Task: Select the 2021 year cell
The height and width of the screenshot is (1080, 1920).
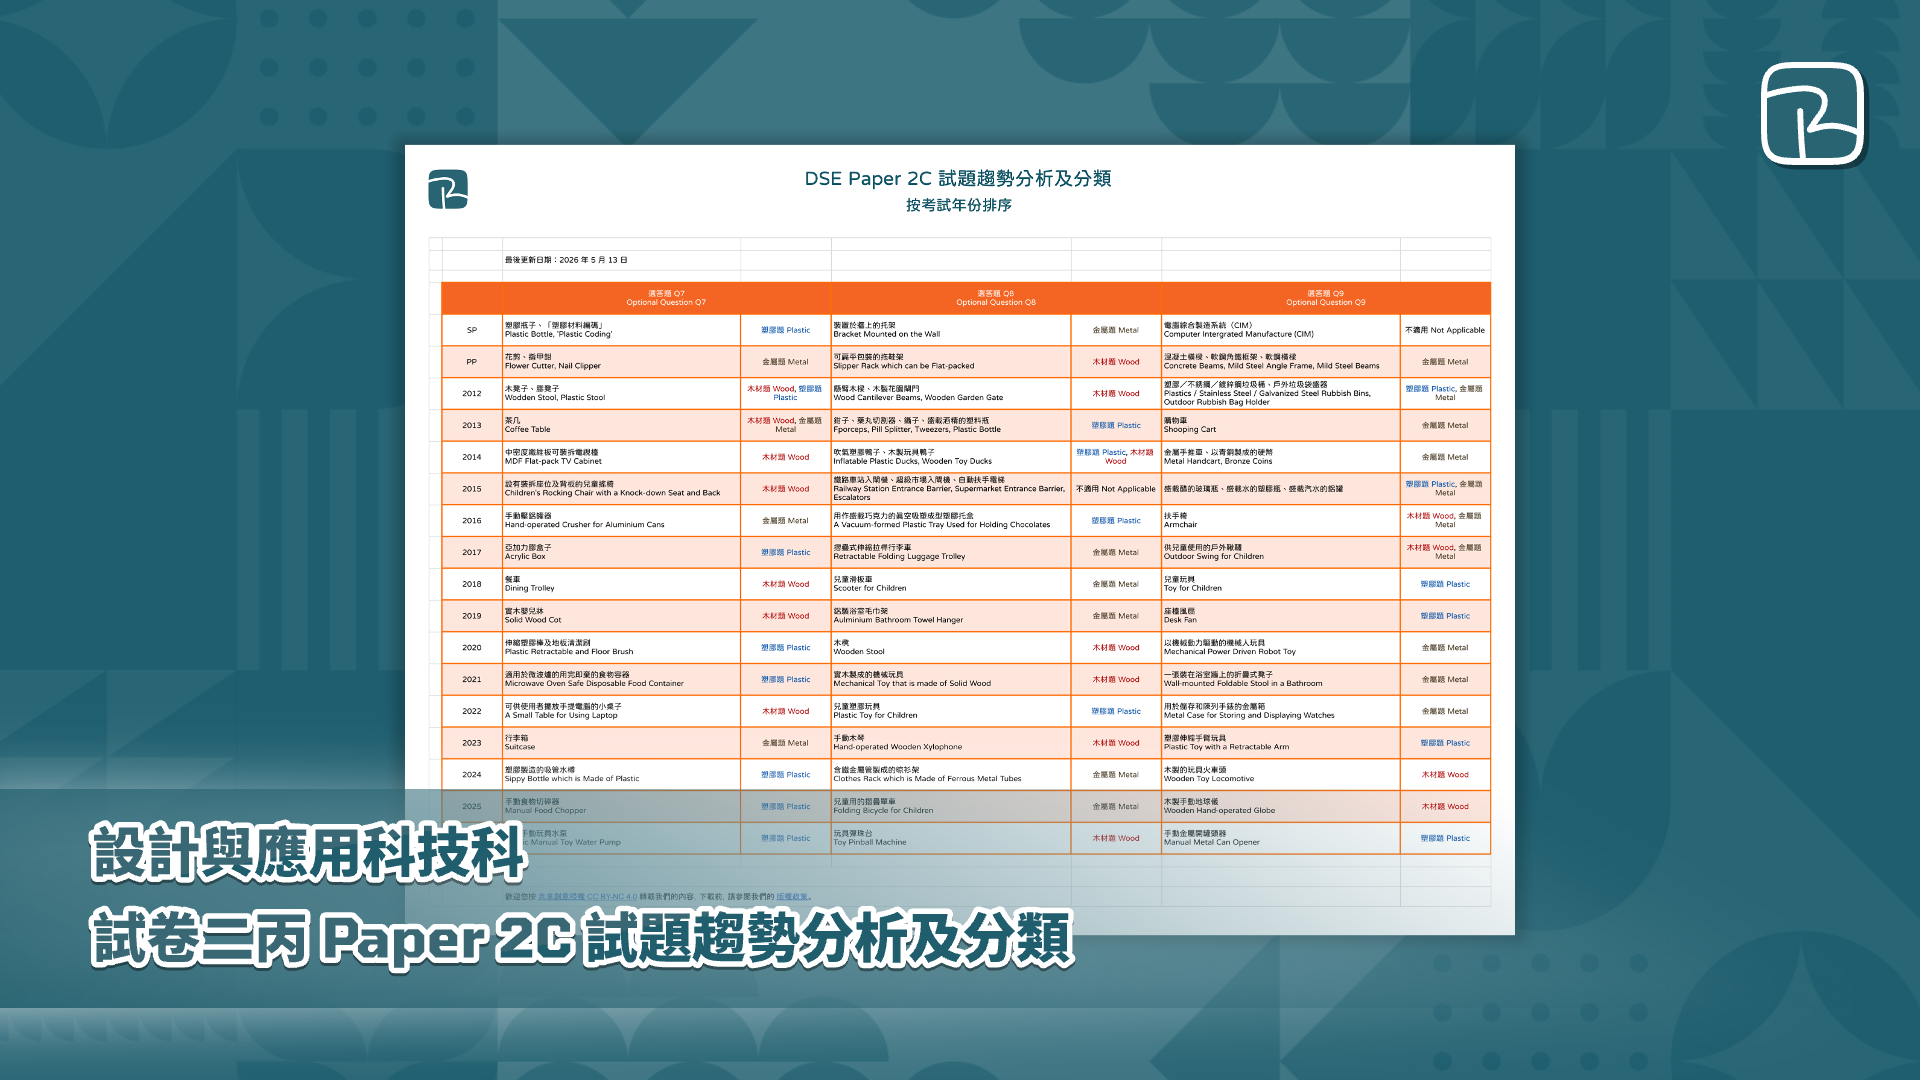Action: coord(472,679)
